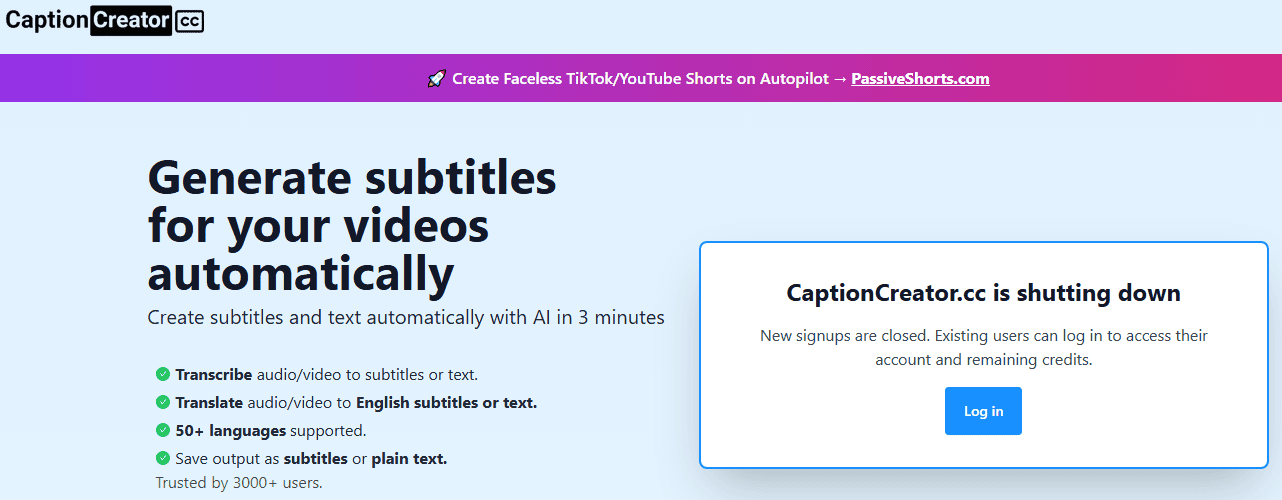This screenshot has width=1282, height=500.
Task: Open the CaptionCreator logo home link
Action: [x=105, y=20]
